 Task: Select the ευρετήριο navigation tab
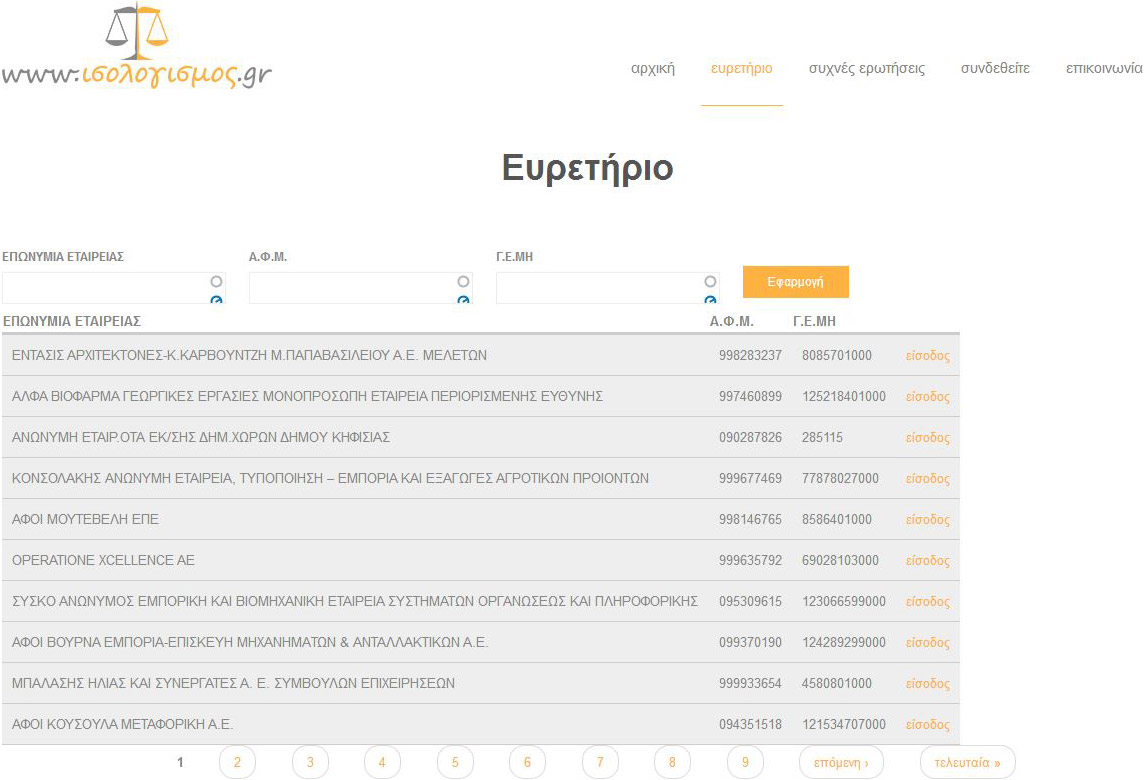(741, 69)
